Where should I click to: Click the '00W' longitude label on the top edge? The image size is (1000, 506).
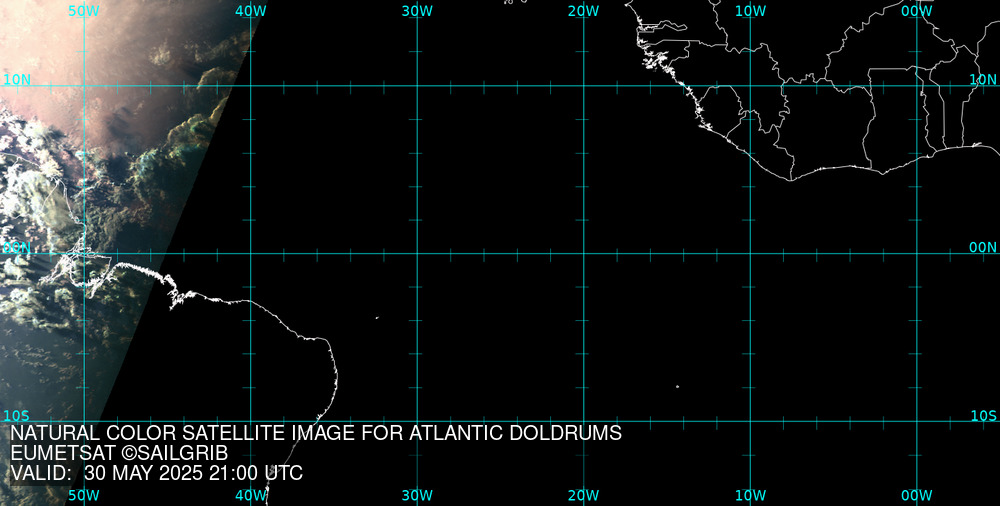[x=917, y=11]
